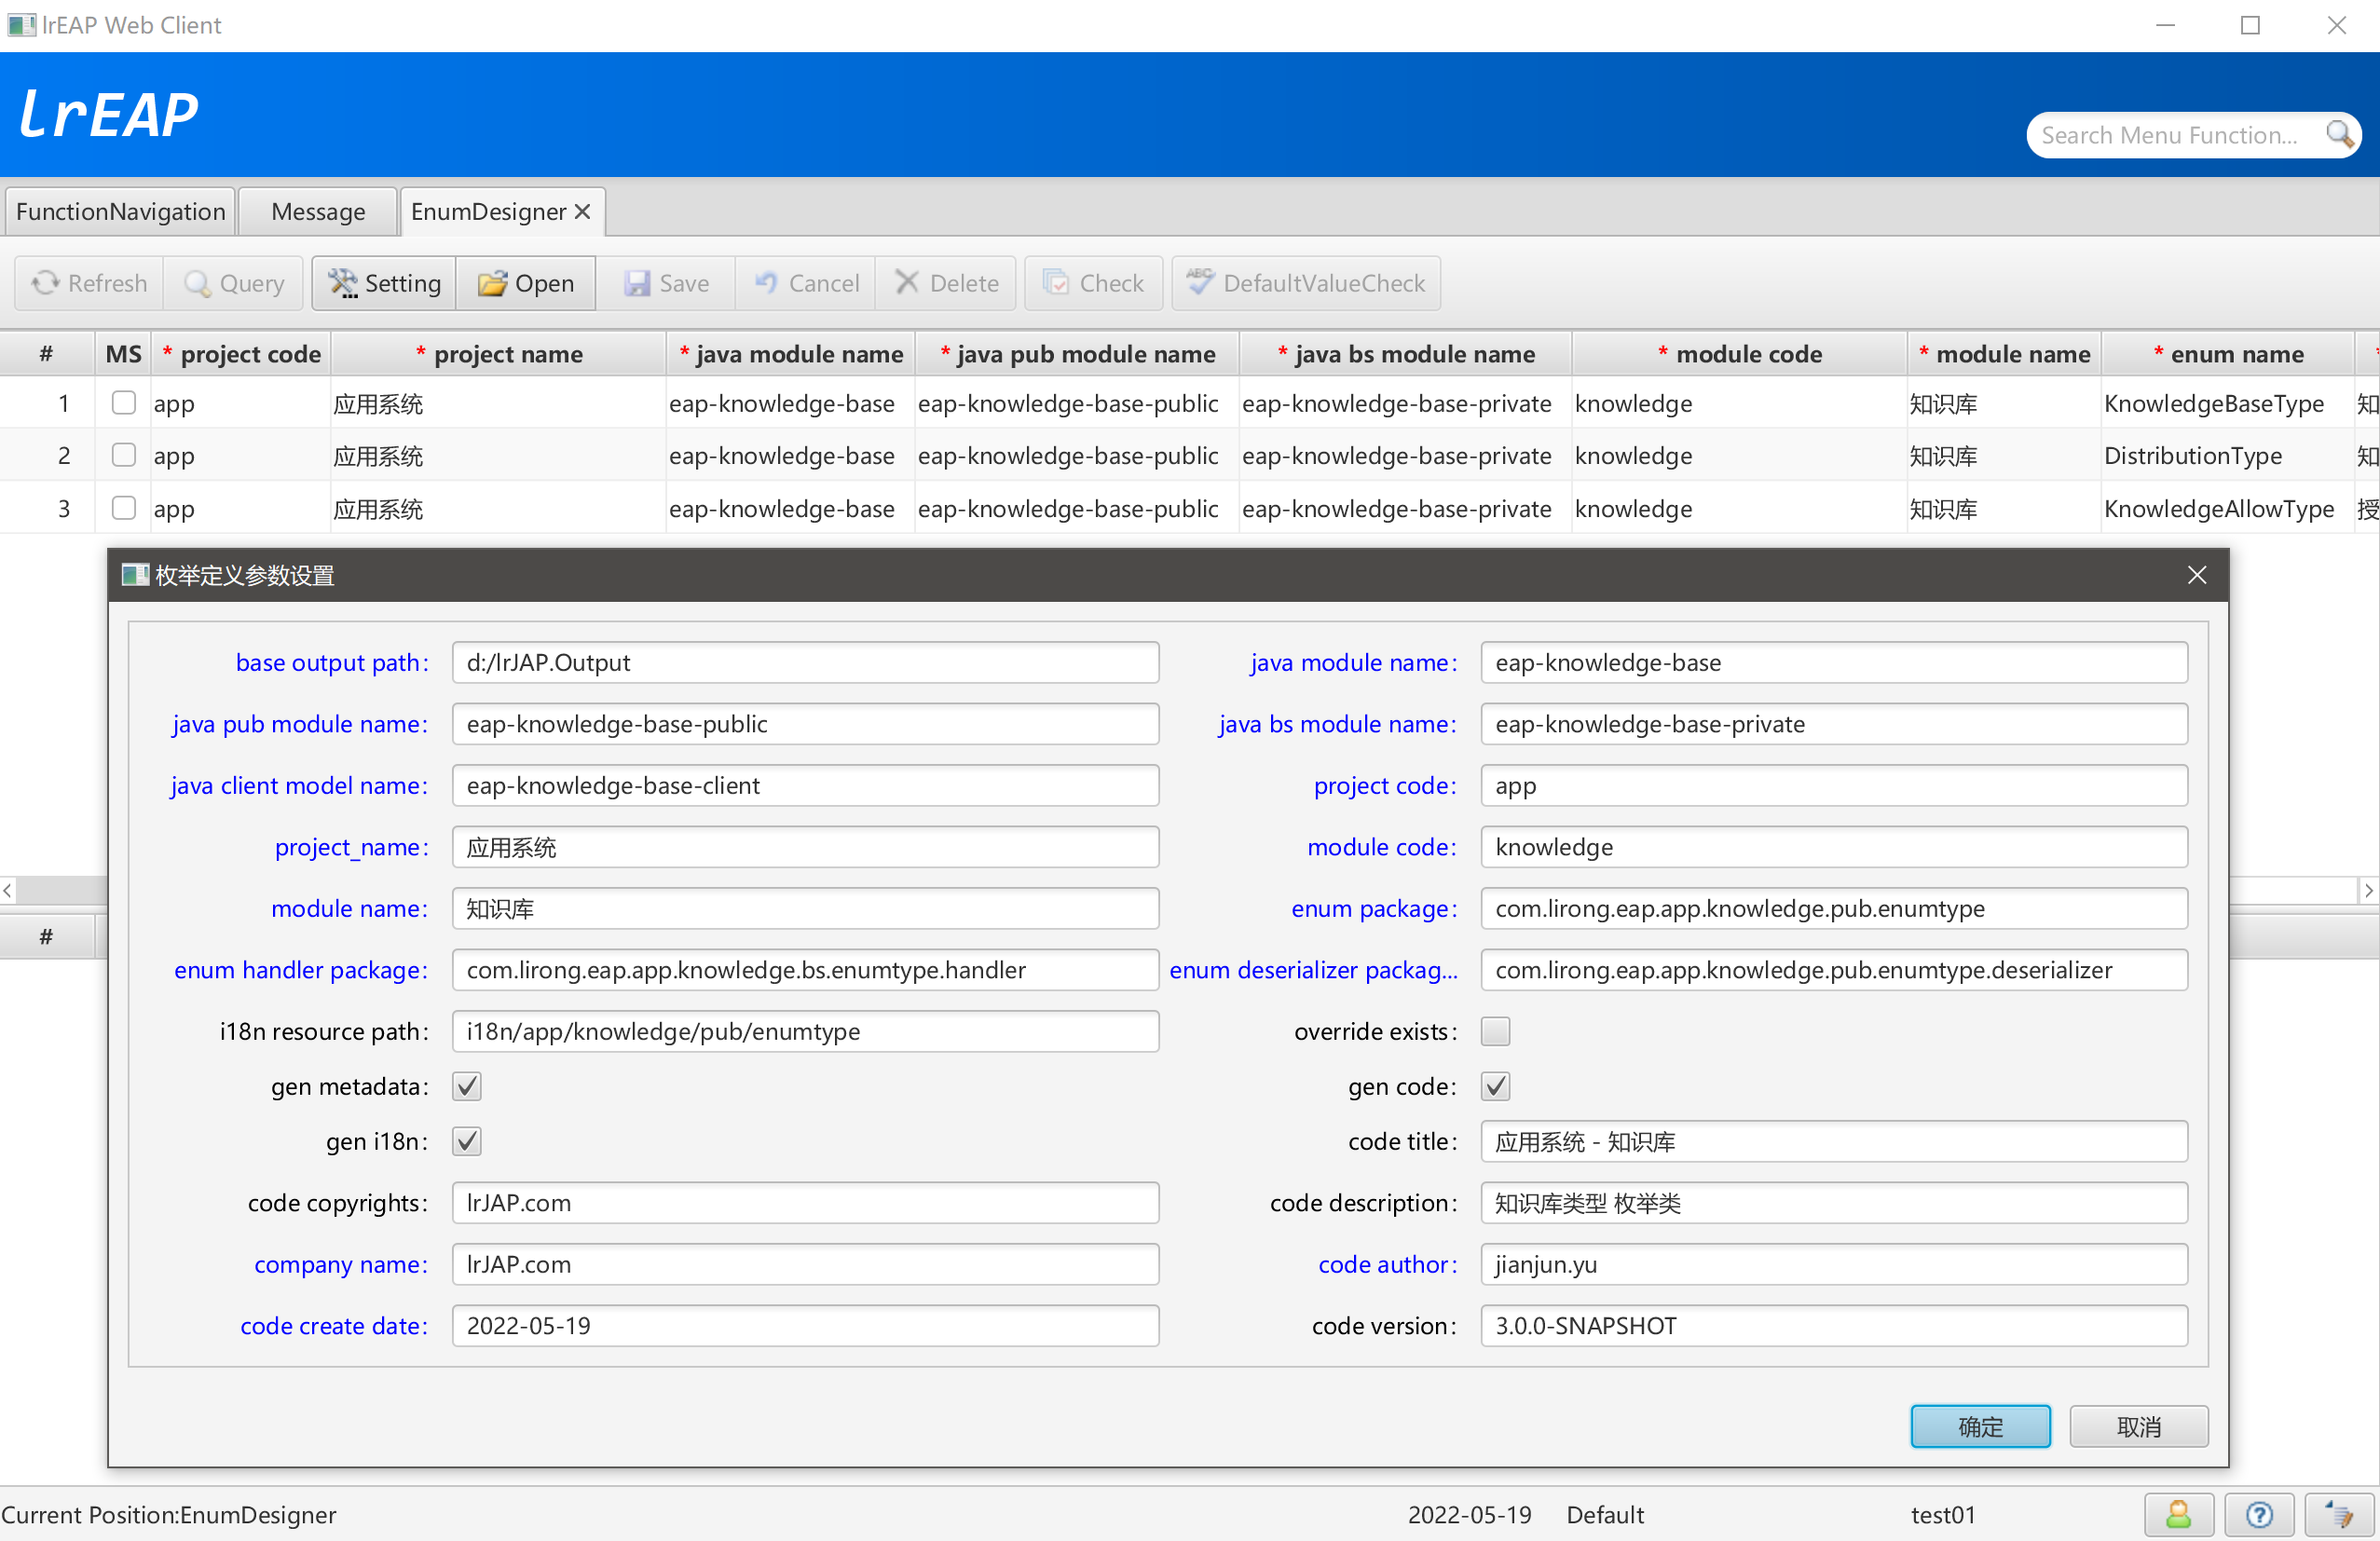Uncheck the gen metadata checkbox
Viewport: 2380px width, 1541px height.
pos(467,1086)
